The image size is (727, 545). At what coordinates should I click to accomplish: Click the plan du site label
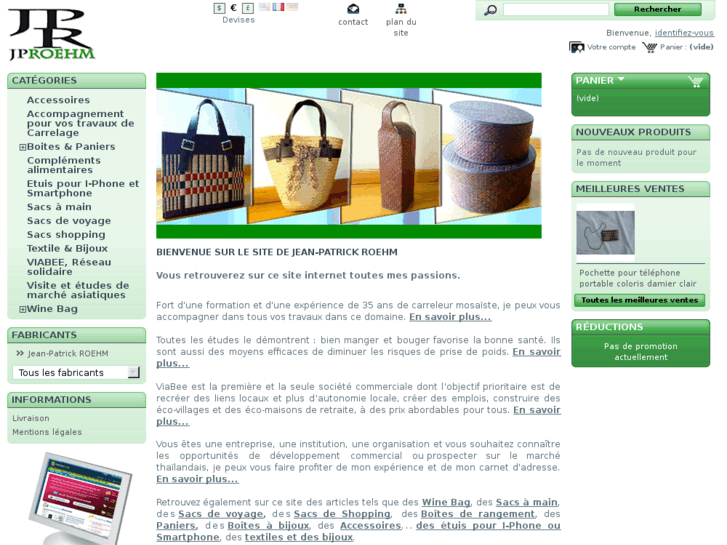(401, 27)
